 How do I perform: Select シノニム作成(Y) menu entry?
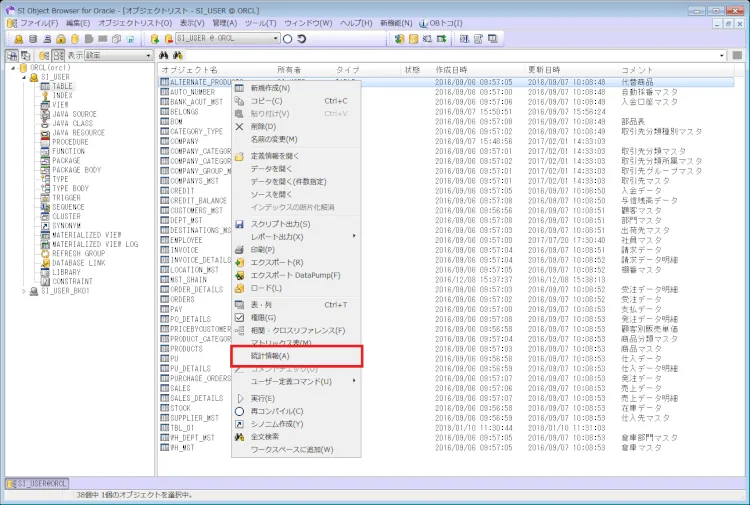(296, 424)
